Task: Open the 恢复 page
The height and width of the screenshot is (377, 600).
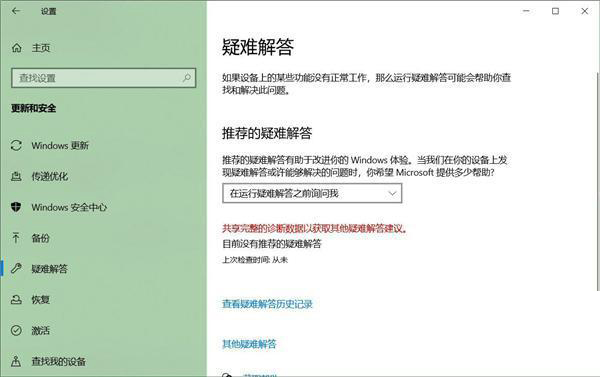Action: click(41, 300)
